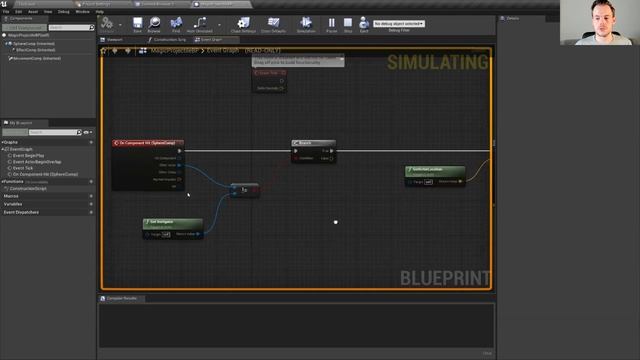Add a new macro with plus icon
Screen dimensions: 640x360
(91, 196)
